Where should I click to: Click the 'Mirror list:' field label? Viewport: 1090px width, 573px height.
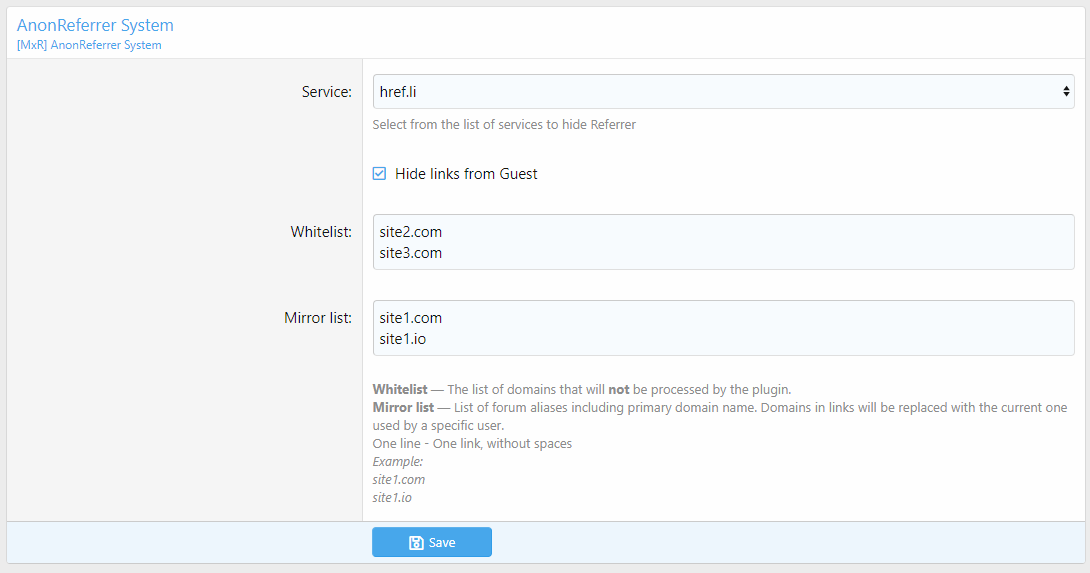click(x=318, y=318)
